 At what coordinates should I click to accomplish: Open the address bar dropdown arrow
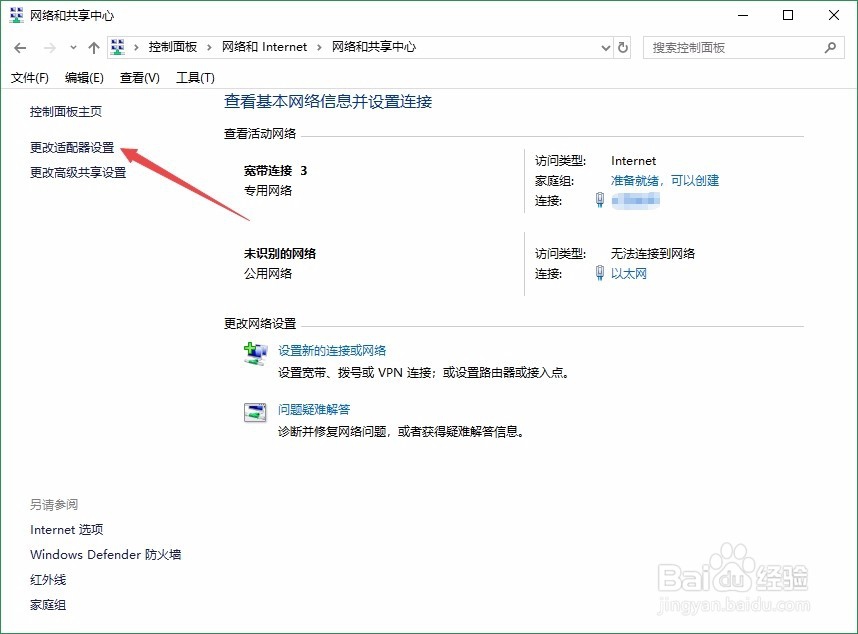pyautogui.click(x=604, y=47)
